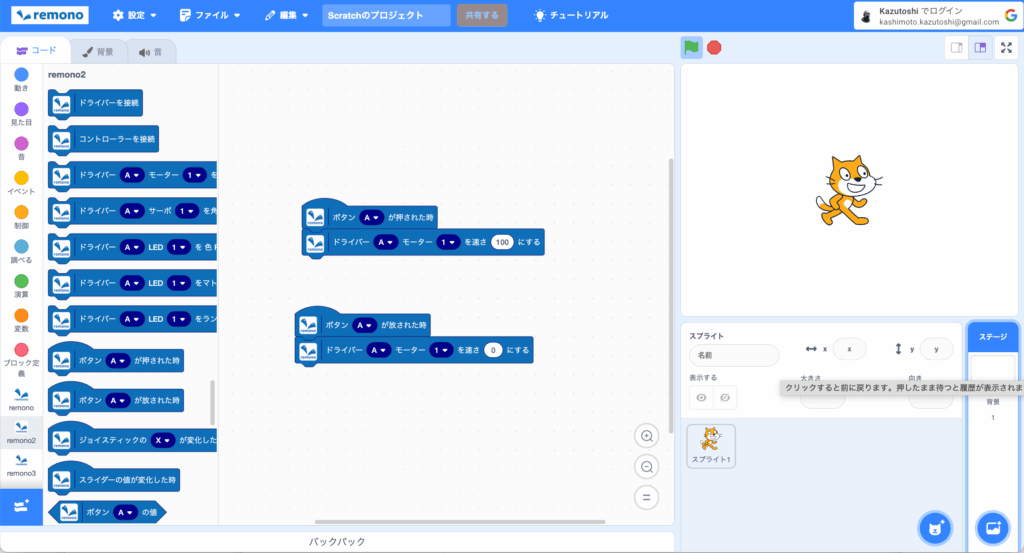Open the ファイル dropdown menu
Viewport: 1024px width, 553px height.
click(210, 16)
